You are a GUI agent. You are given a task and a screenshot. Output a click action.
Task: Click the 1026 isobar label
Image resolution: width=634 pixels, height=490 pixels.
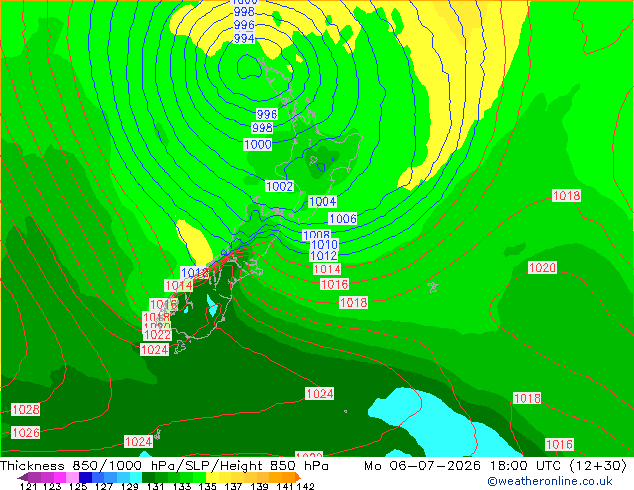25,433
